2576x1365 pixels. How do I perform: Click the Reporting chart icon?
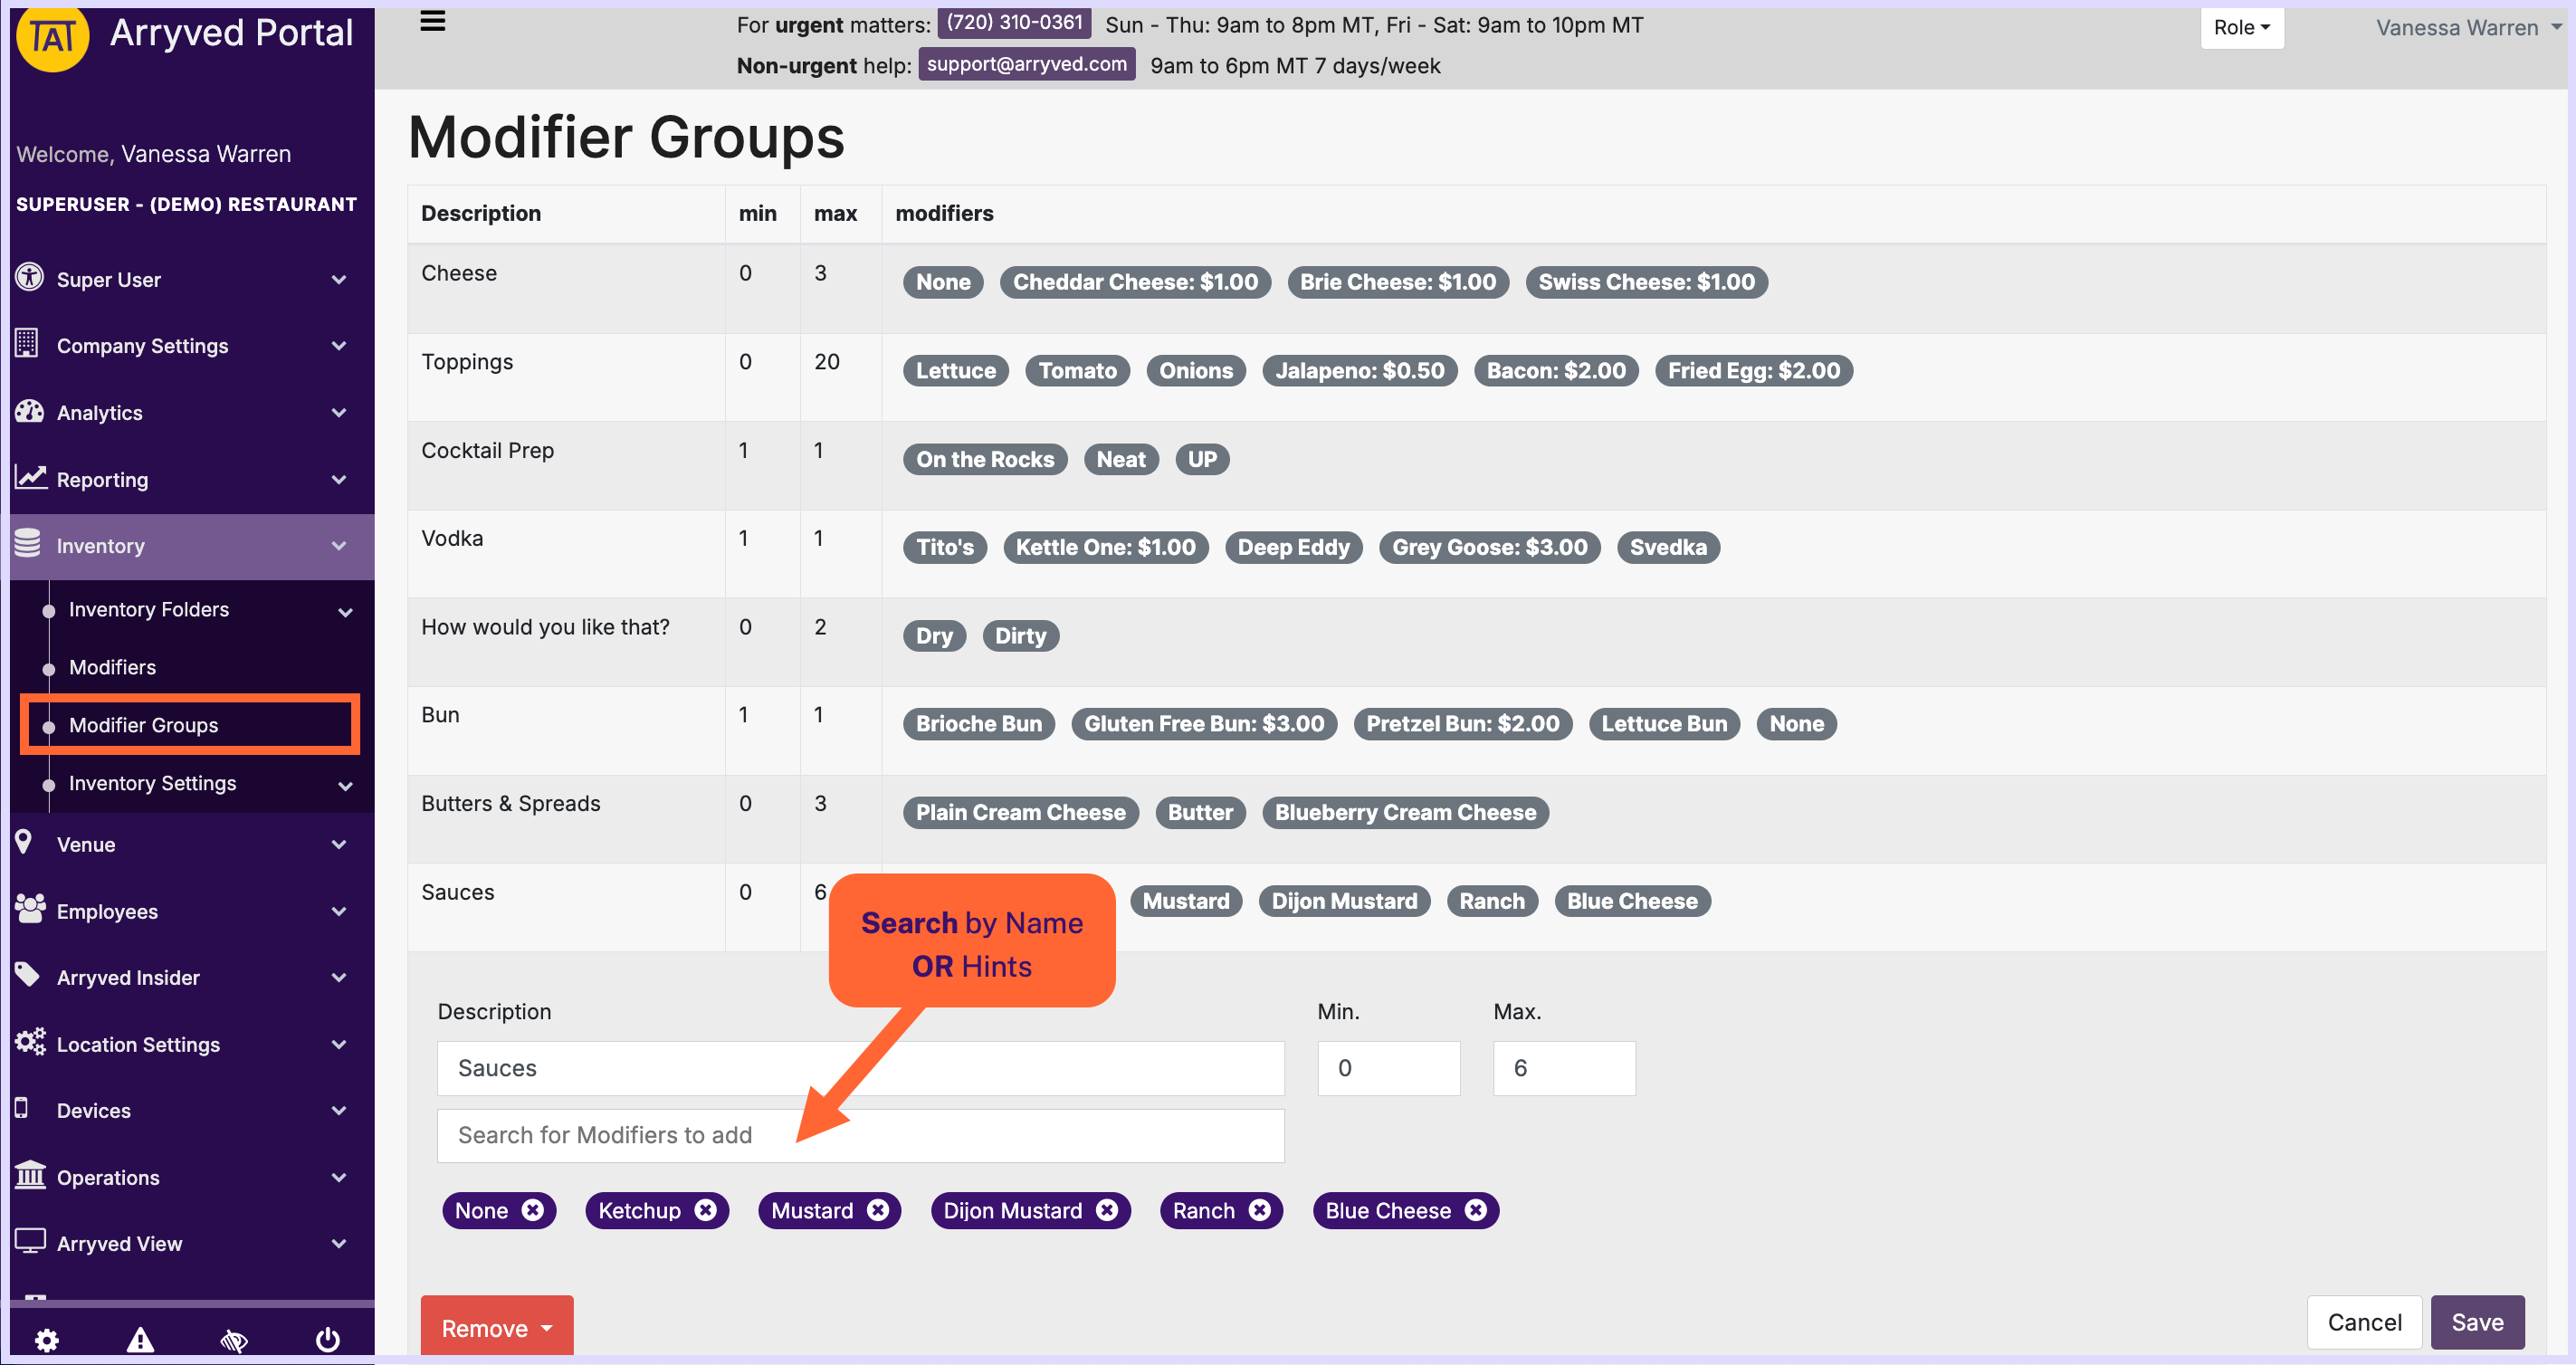[30, 478]
